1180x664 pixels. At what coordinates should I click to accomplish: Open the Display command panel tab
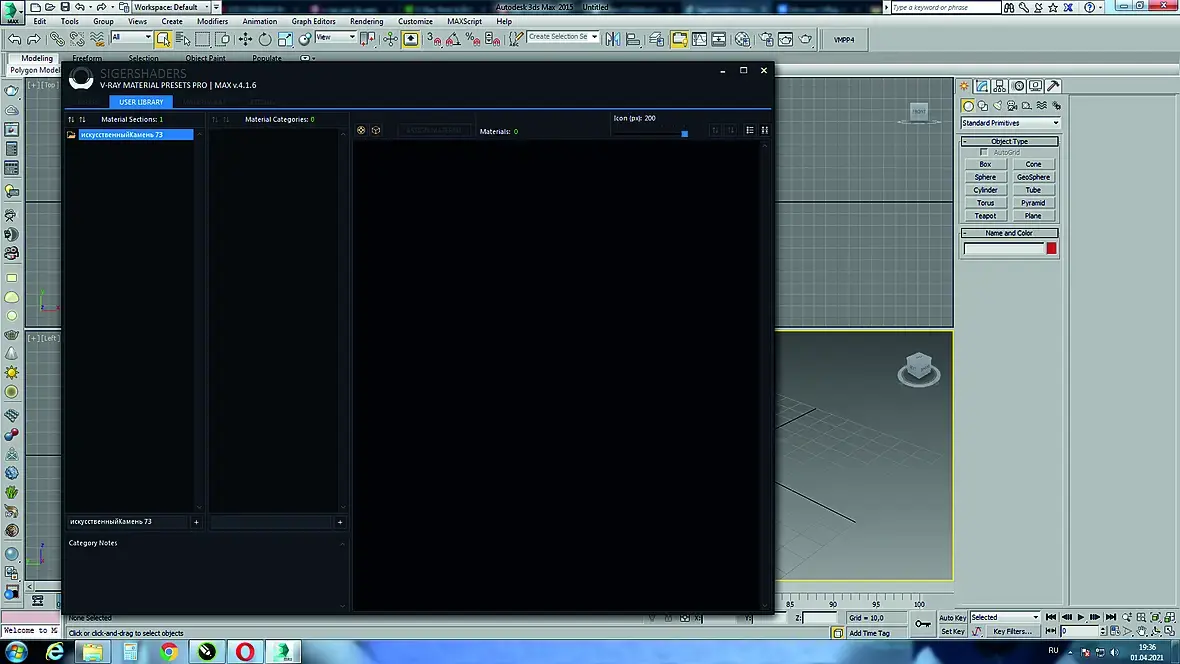pyautogui.click(x=1036, y=86)
